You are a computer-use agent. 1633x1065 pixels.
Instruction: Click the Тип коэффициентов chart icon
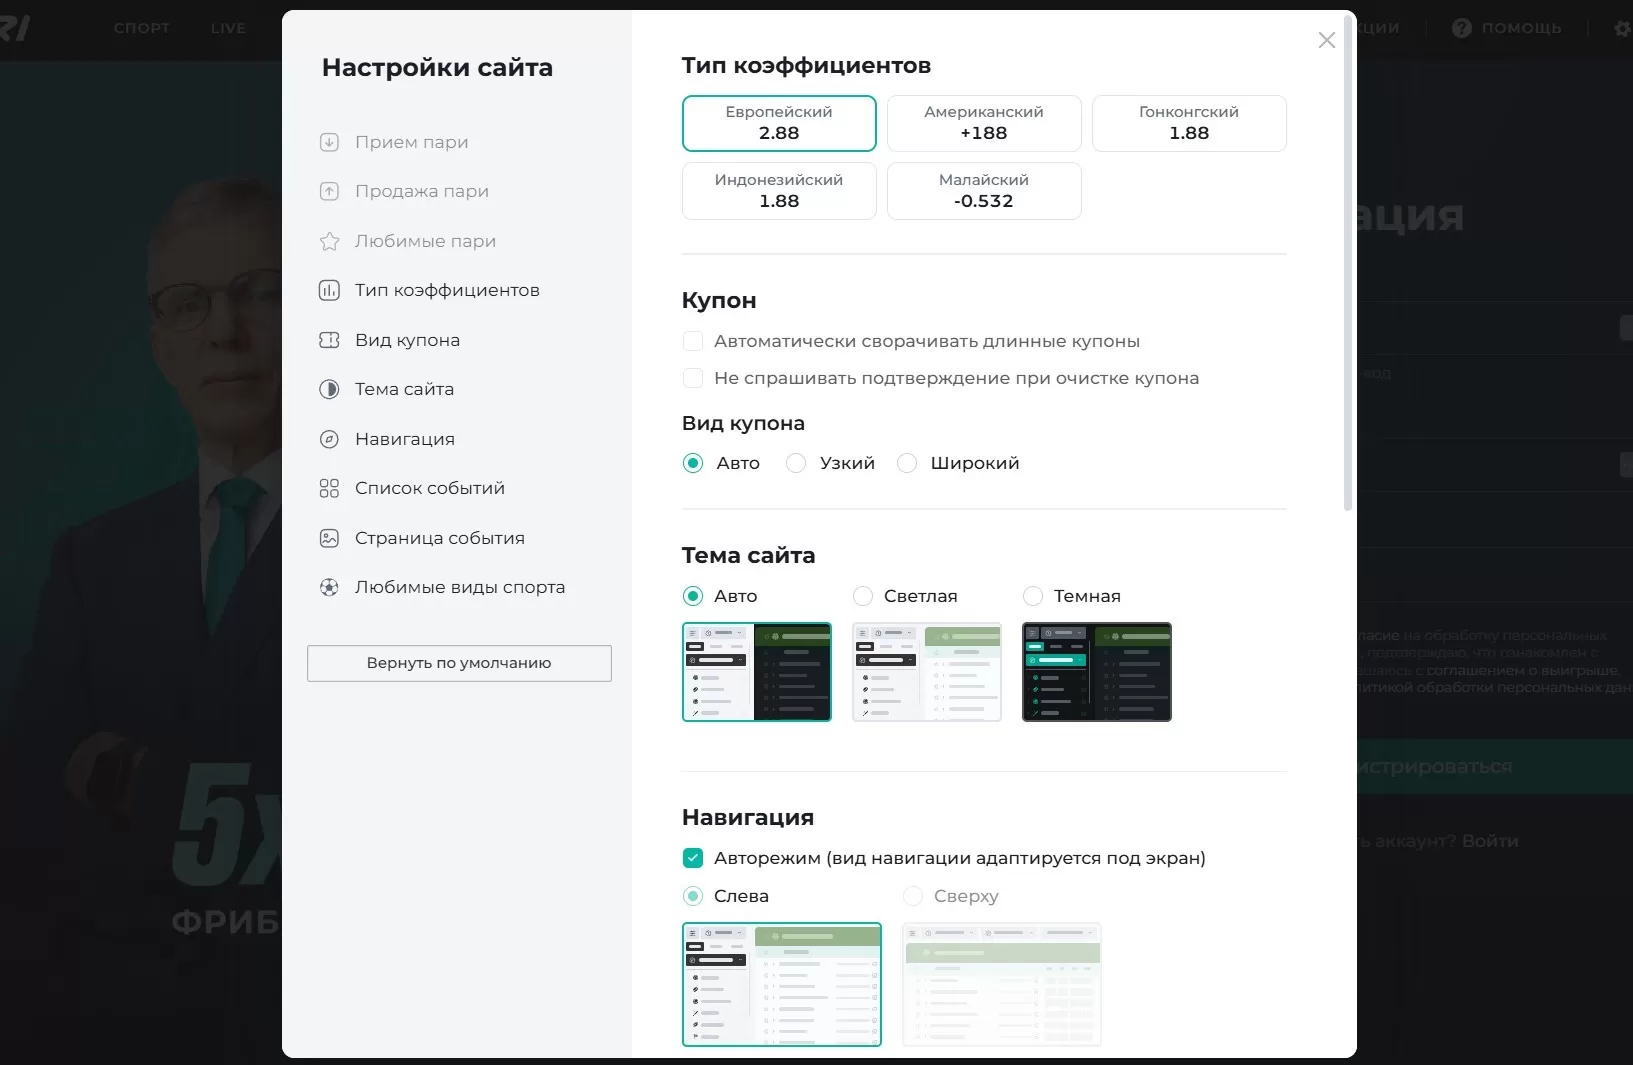329,290
